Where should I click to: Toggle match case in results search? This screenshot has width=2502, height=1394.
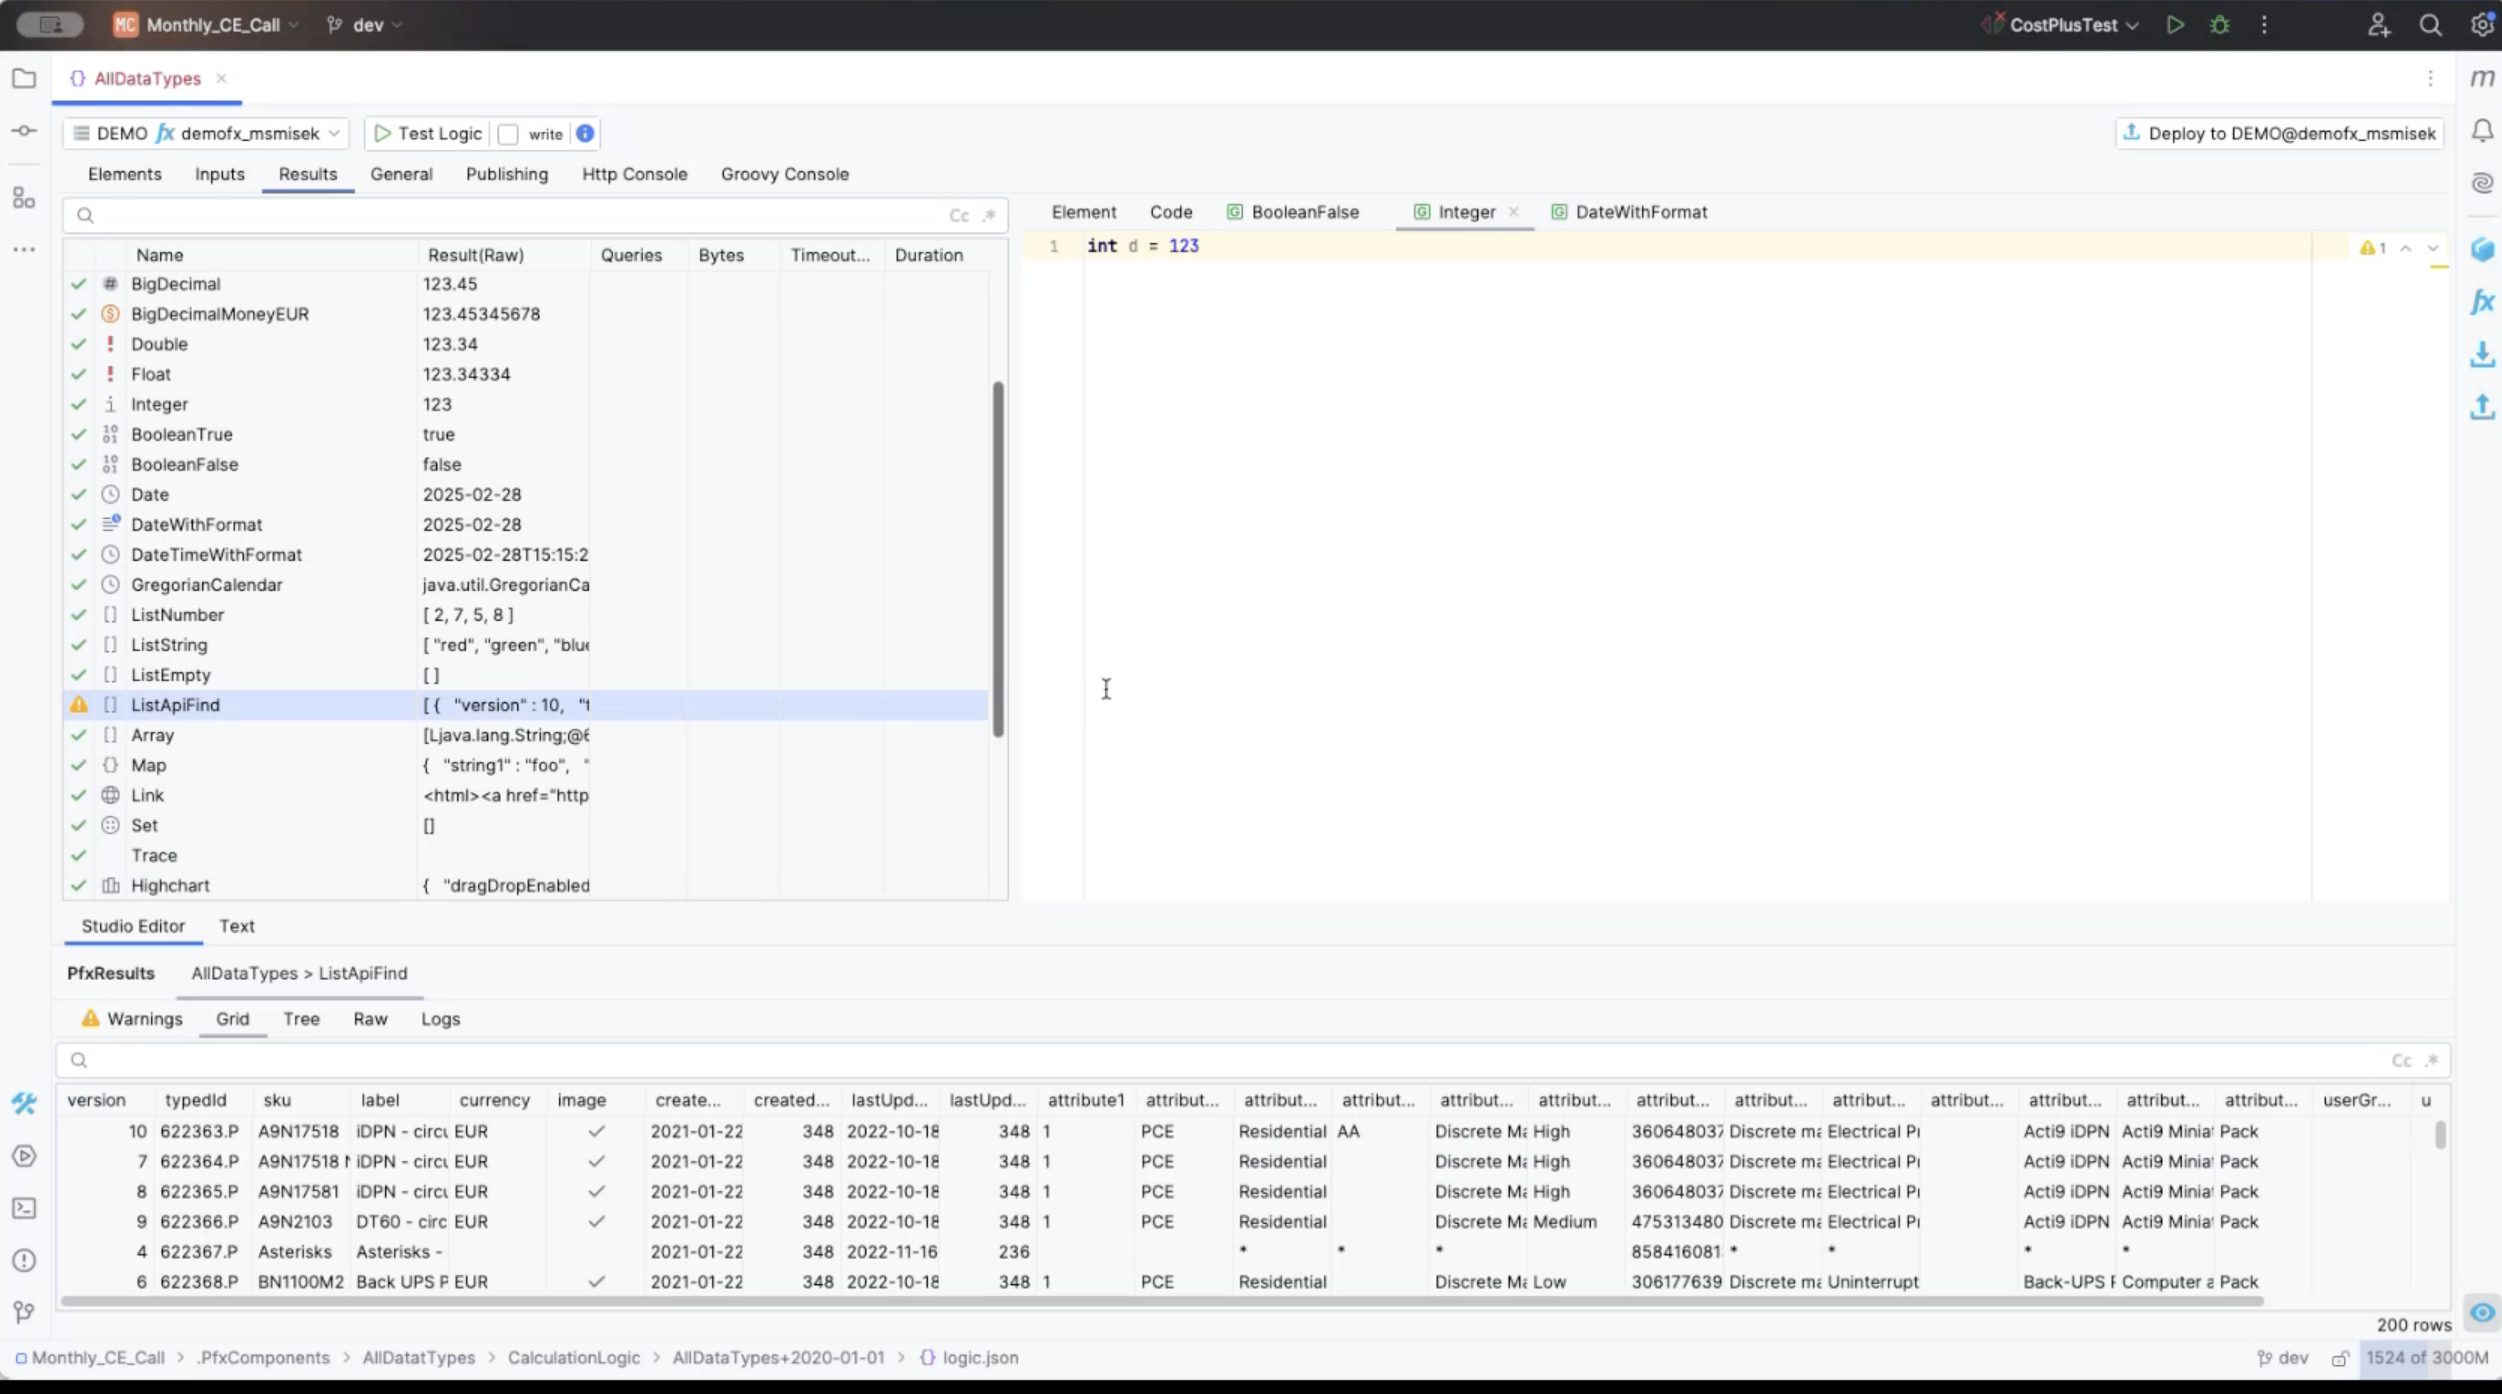pos(958,215)
